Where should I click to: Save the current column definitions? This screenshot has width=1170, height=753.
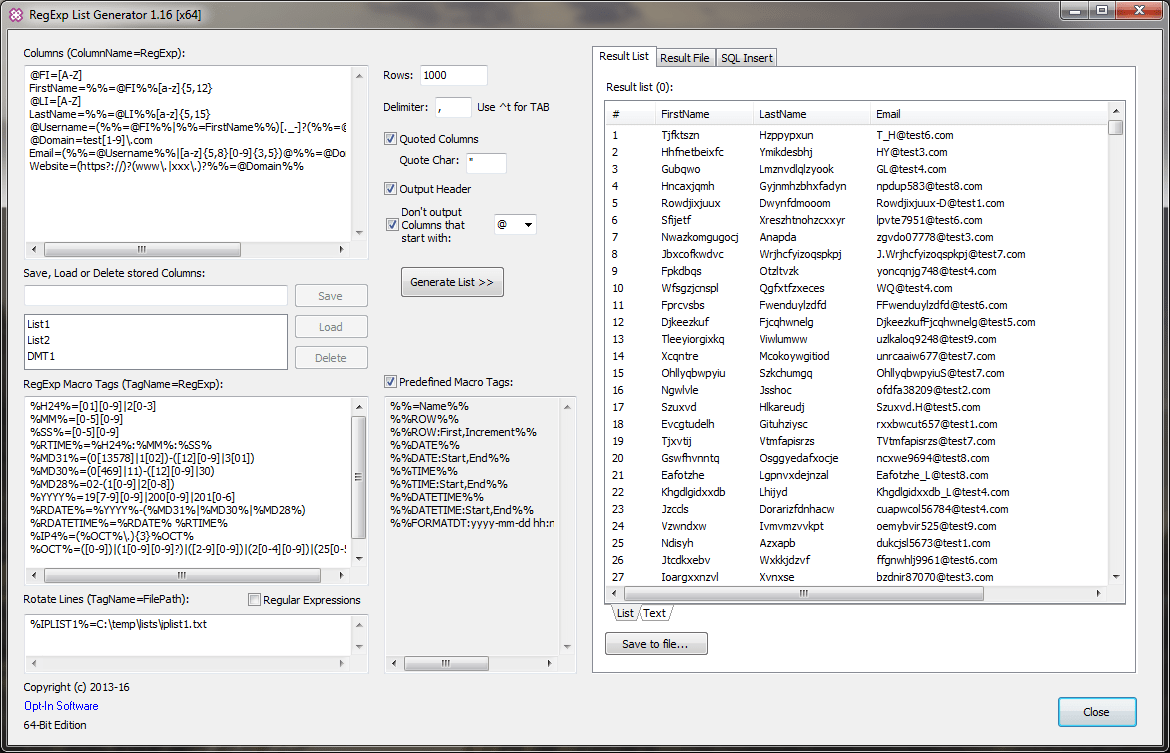pos(331,295)
